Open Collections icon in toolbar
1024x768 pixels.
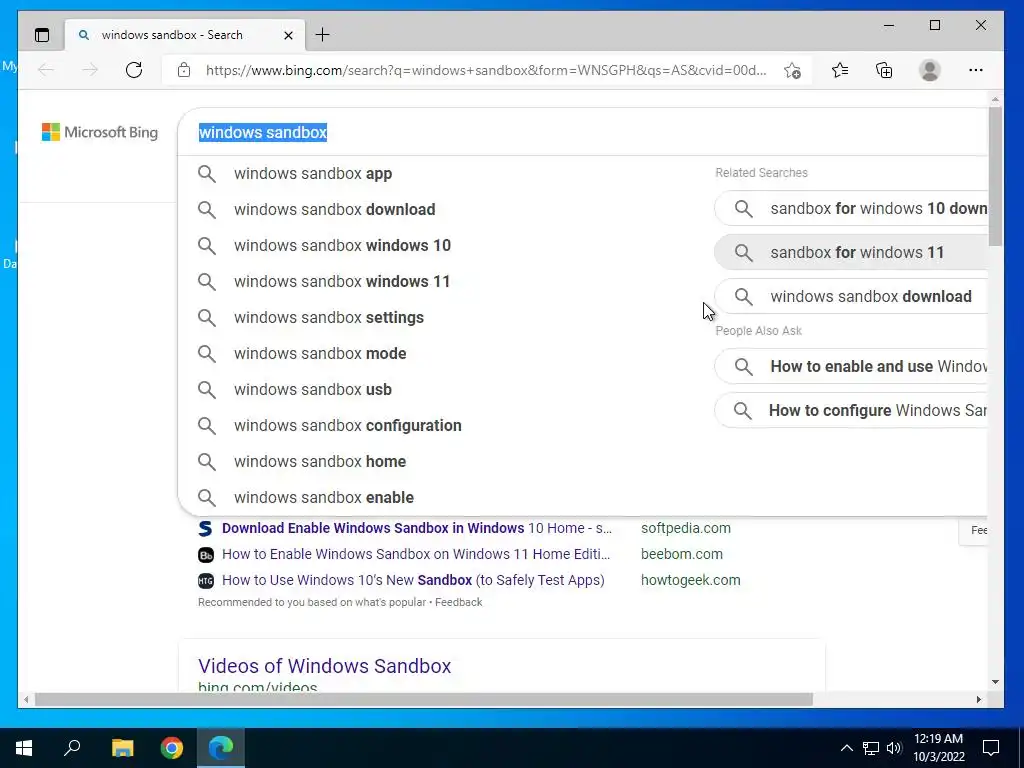(884, 70)
